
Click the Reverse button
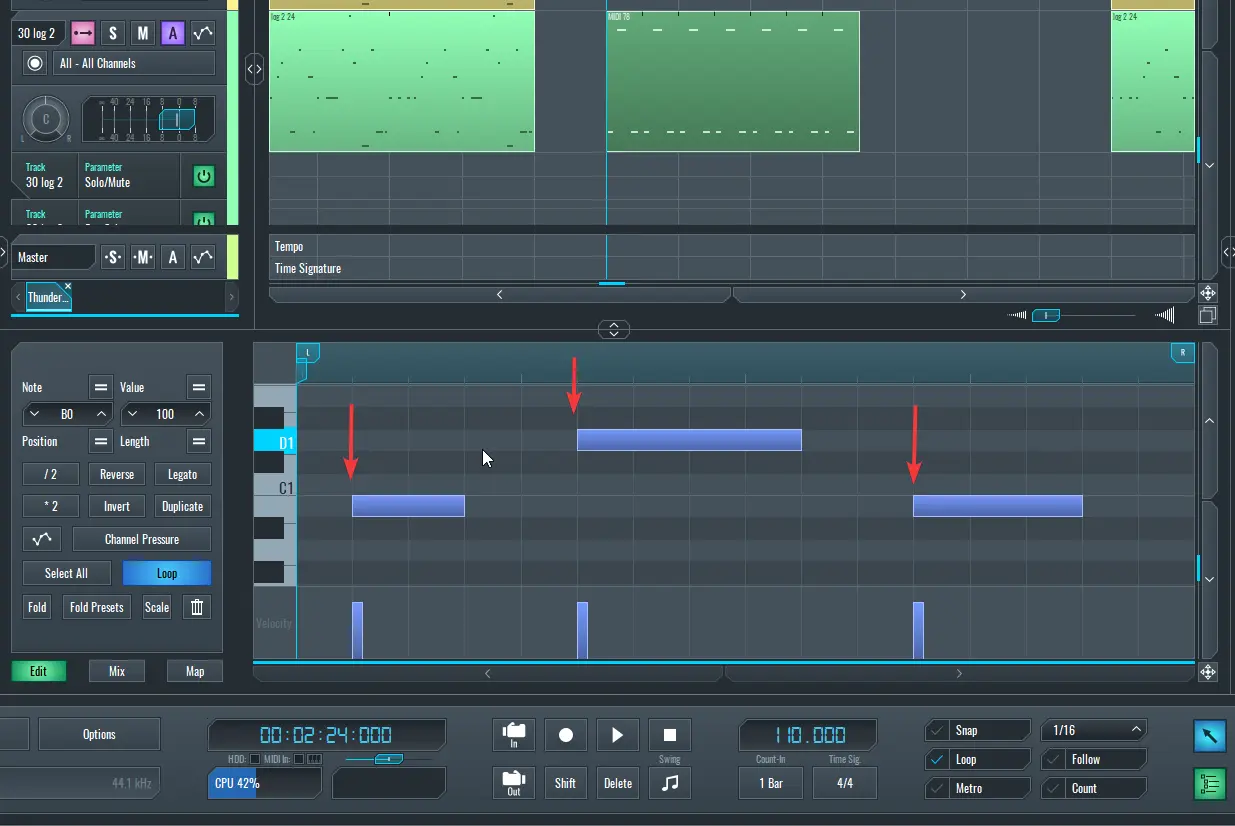[117, 474]
